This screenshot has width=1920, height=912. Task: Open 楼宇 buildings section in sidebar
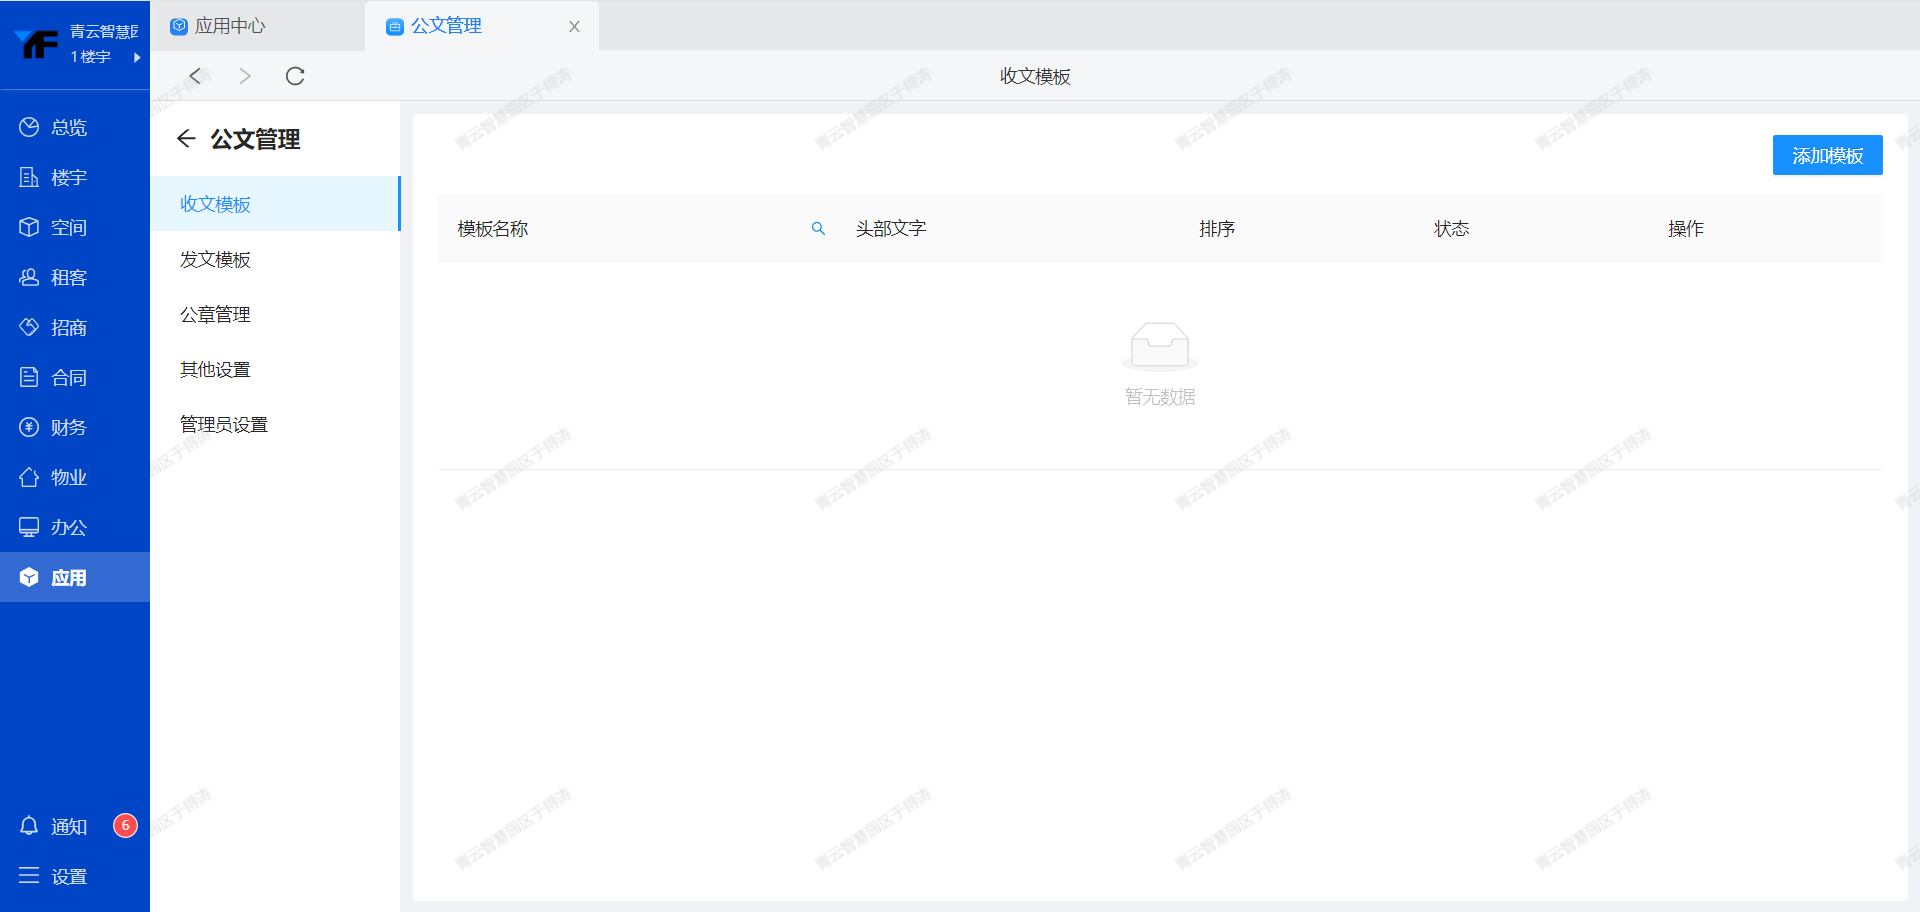pyautogui.click(x=68, y=177)
